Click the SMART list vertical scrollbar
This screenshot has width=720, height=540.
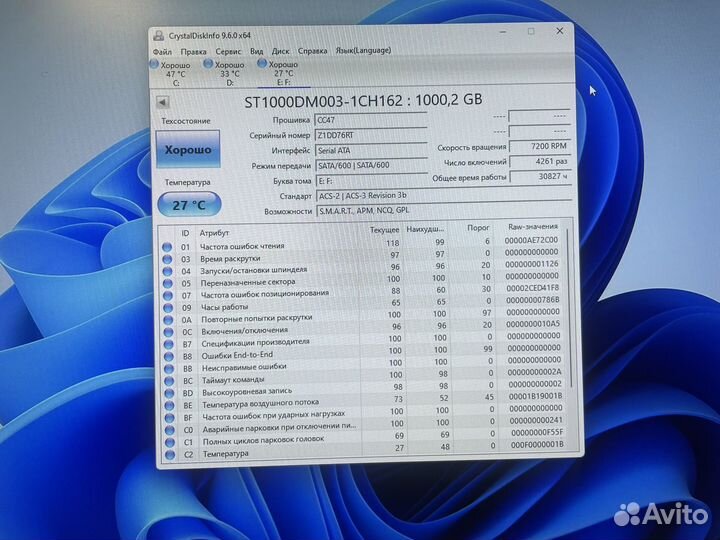coord(570,306)
